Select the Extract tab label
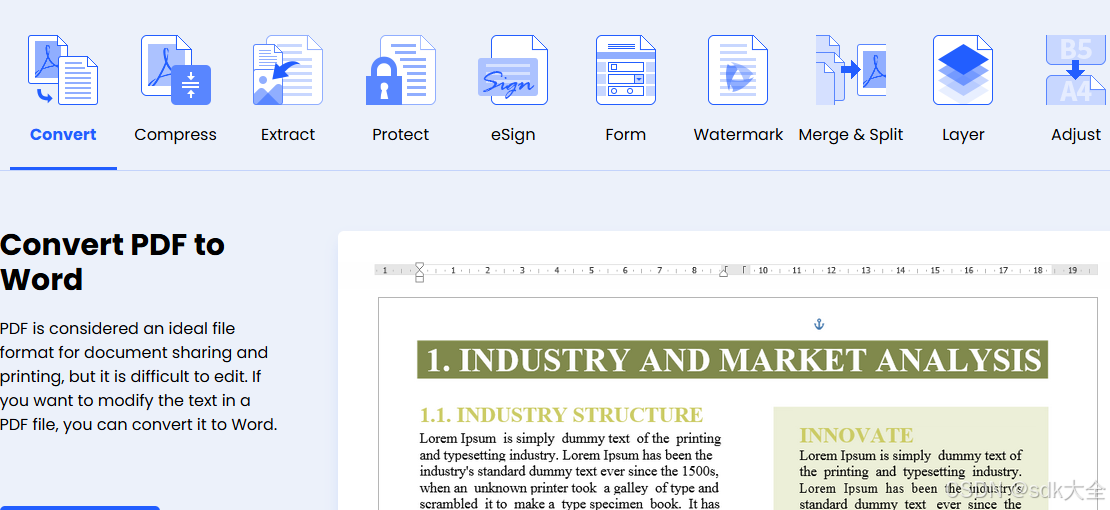1110x510 pixels. click(288, 135)
